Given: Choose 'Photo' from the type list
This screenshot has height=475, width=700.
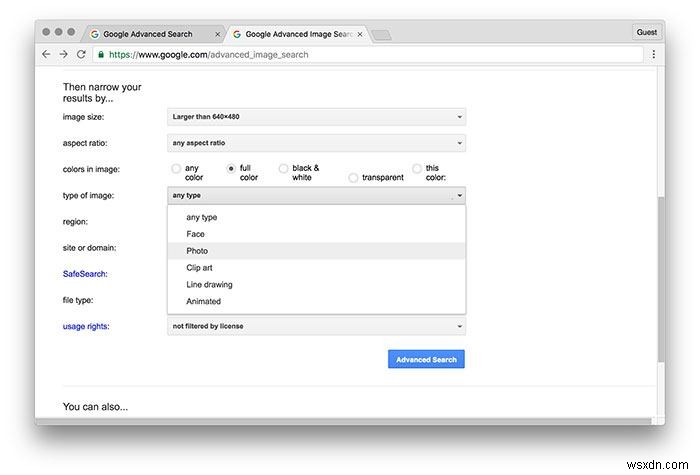Looking at the screenshot, I should pos(317,251).
